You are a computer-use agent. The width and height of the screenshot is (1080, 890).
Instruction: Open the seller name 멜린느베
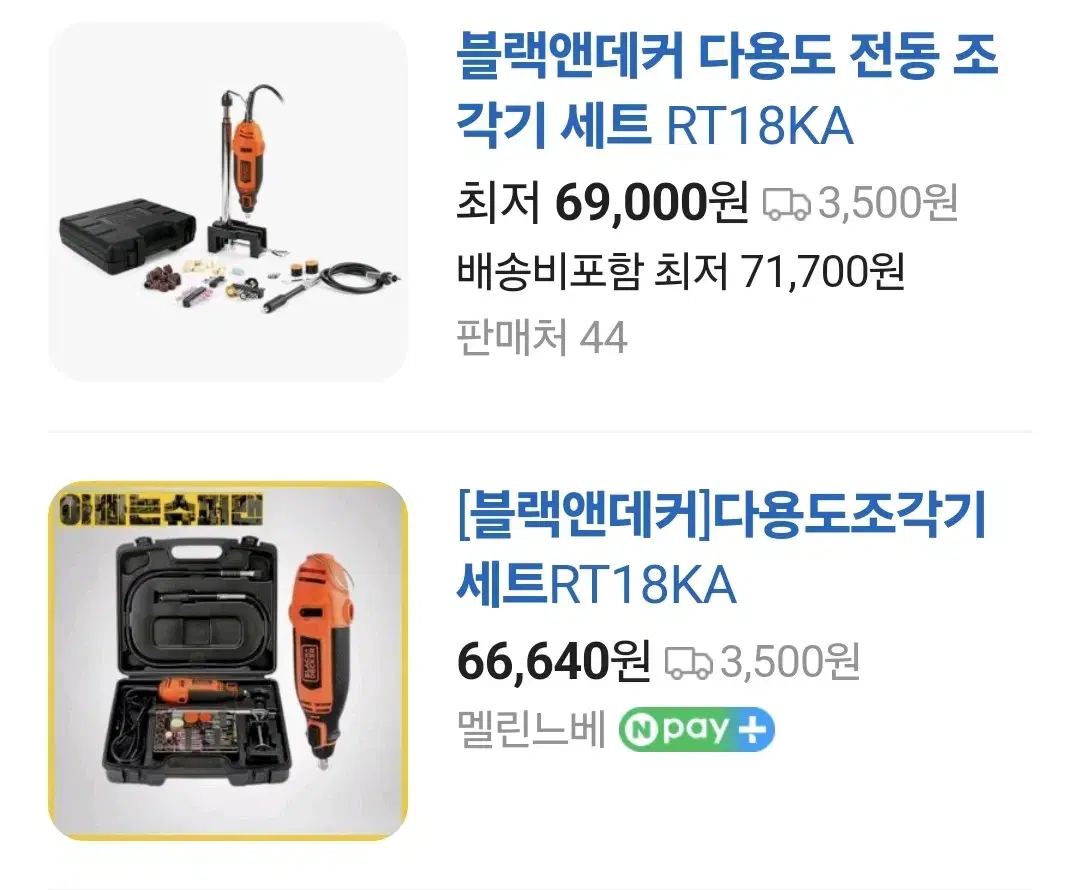[x=532, y=729]
